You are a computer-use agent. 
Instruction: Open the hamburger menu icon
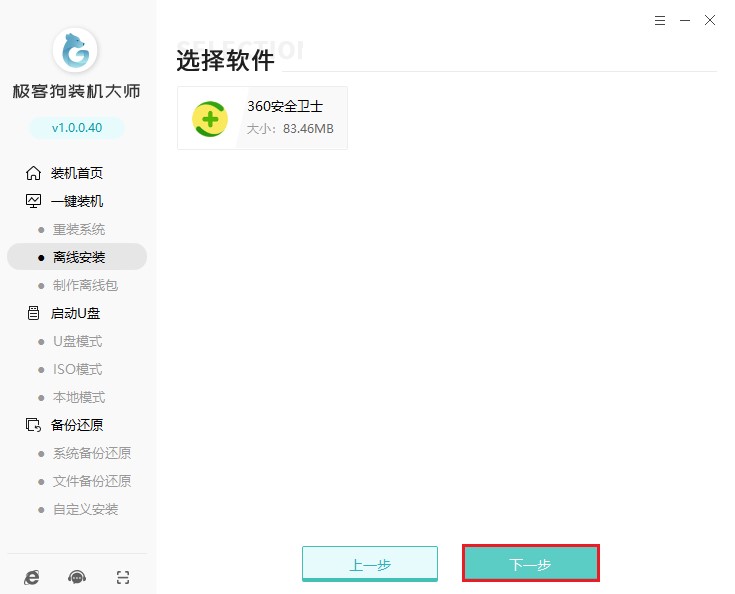(x=660, y=21)
